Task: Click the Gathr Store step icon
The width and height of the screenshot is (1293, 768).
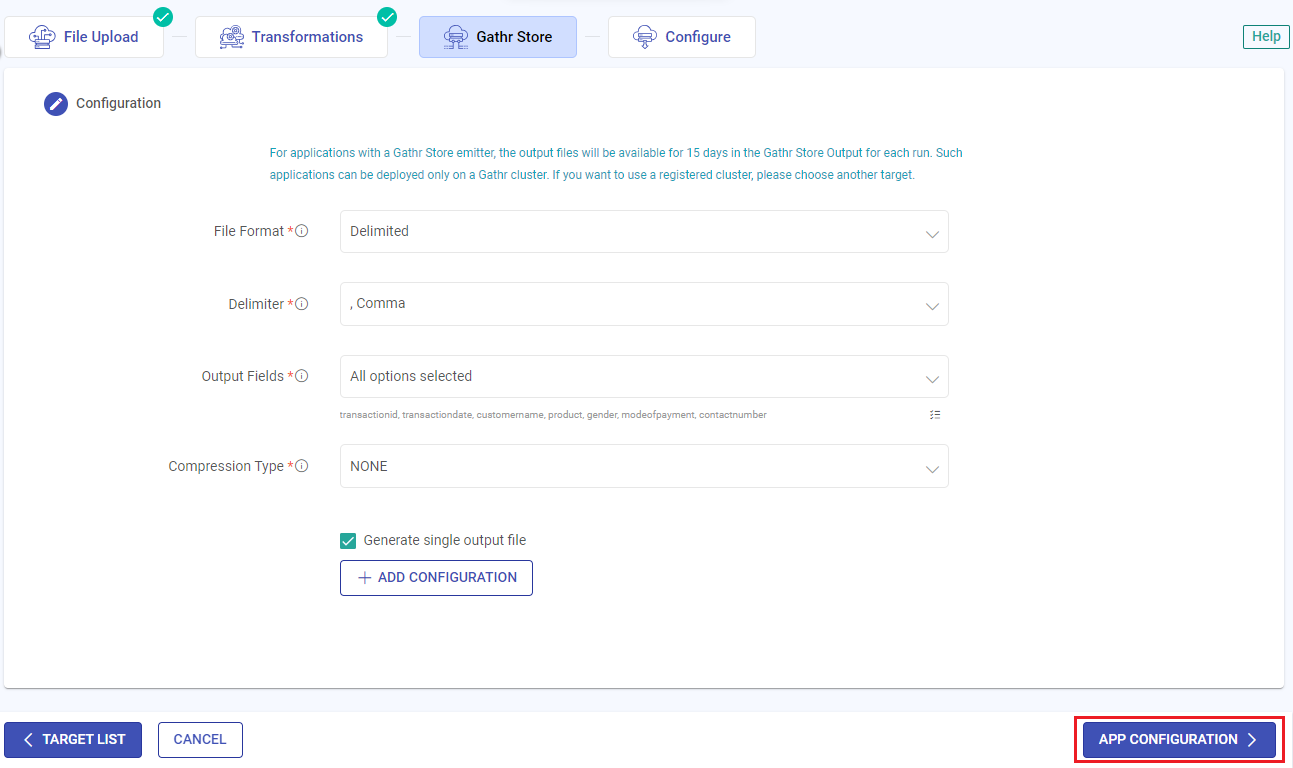Action: coord(456,37)
